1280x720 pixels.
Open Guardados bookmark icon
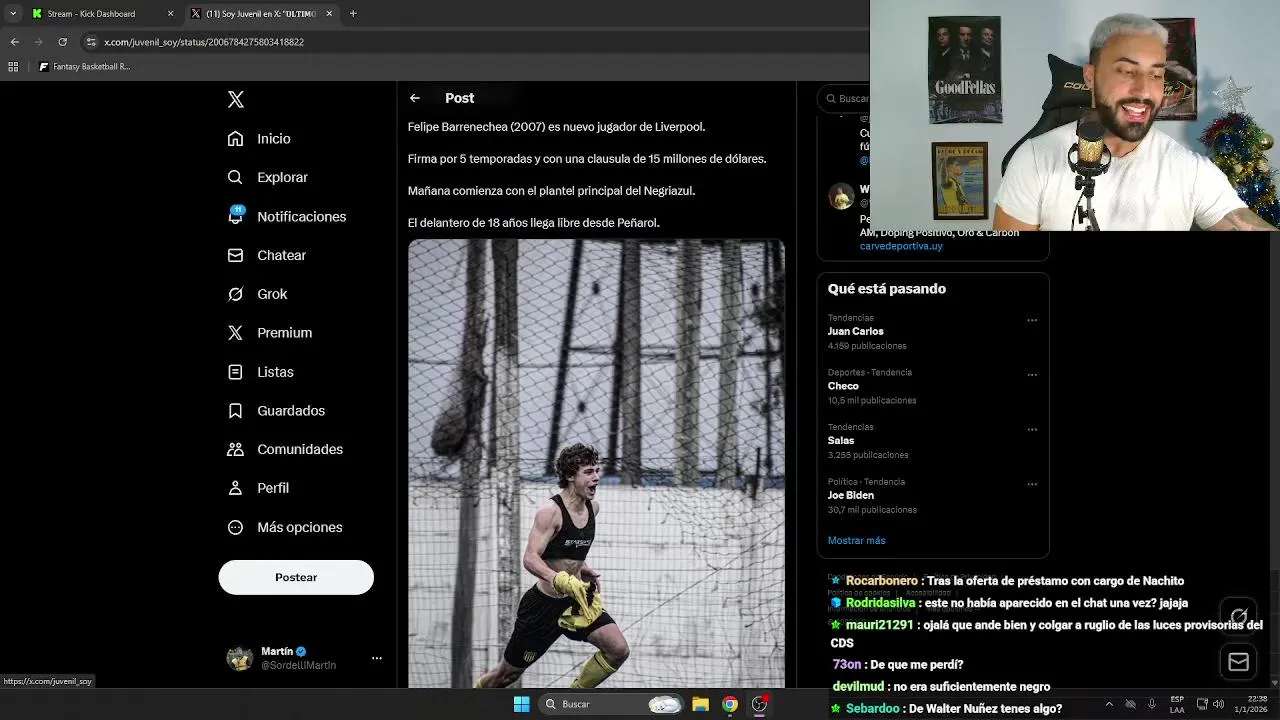pyautogui.click(x=235, y=411)
